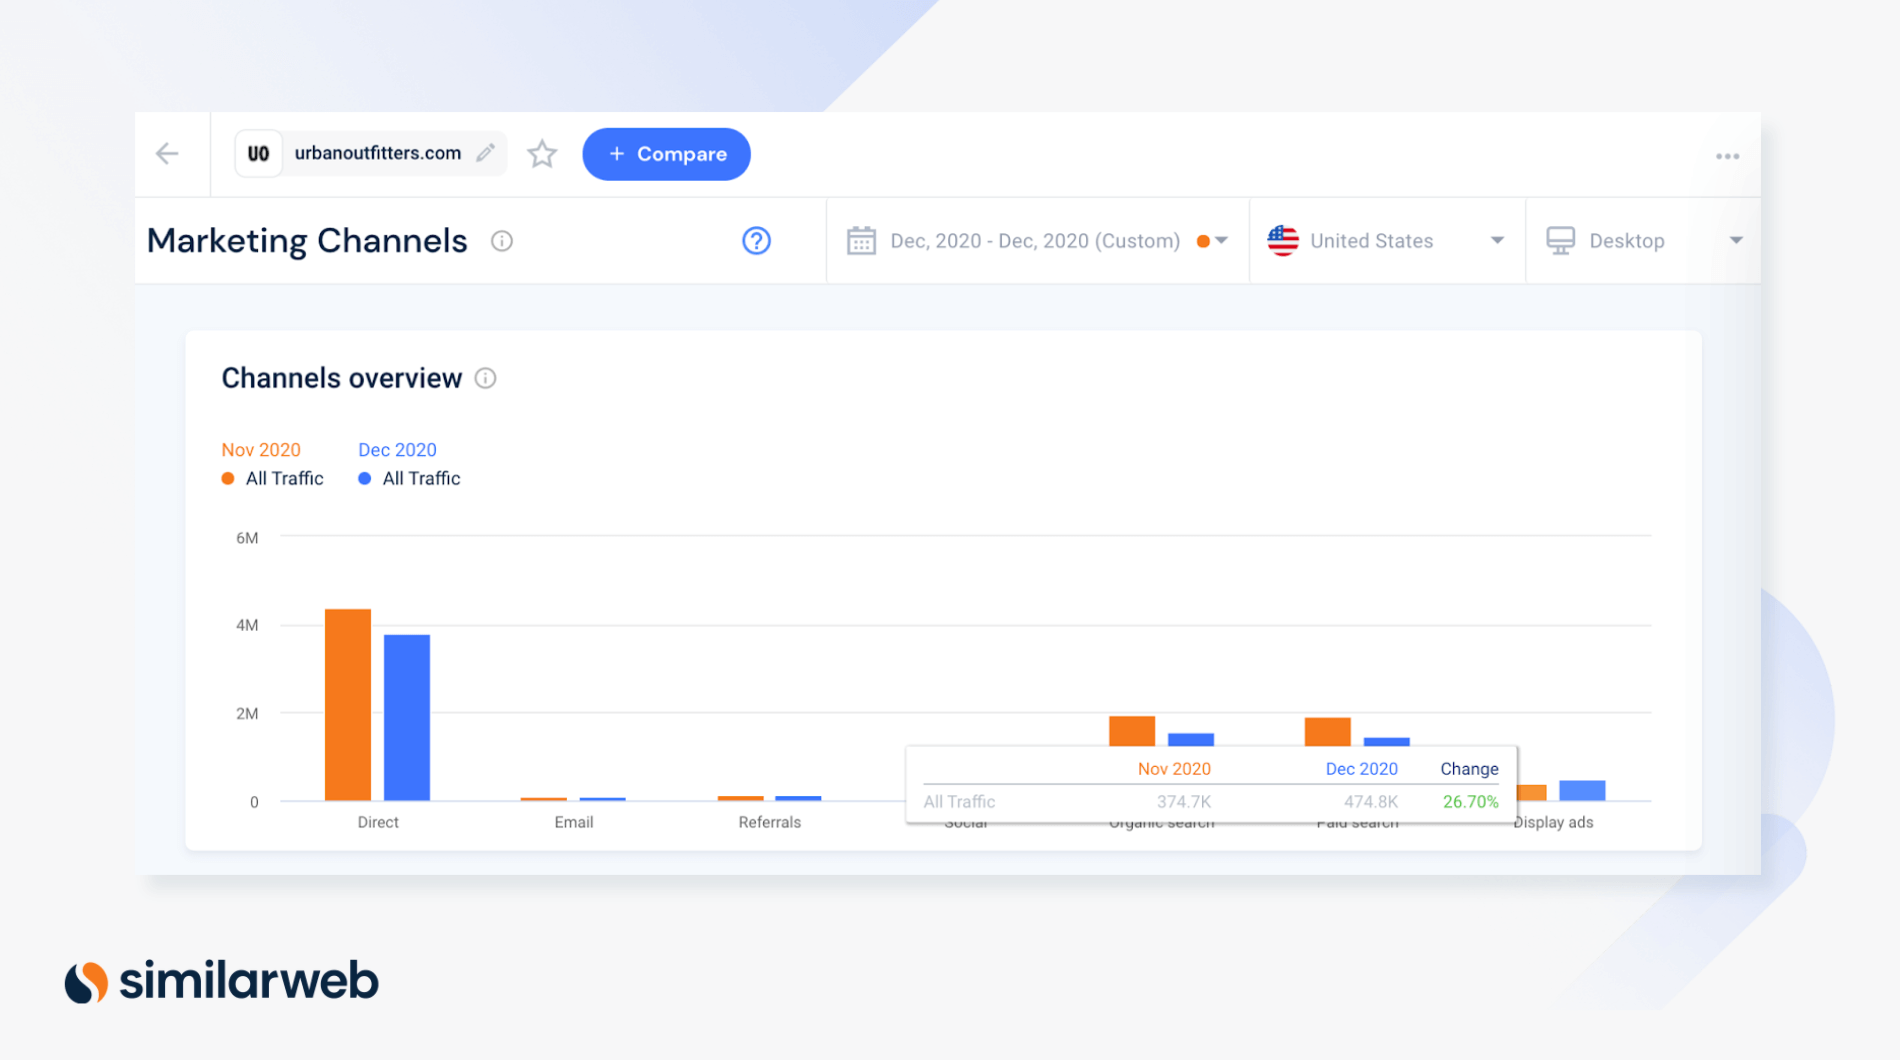The height and width of the screenshot is (1060, 1900).
Task: Favorite urbanoutfitters.com with the star icon
Action: click(x=542, y=154)
